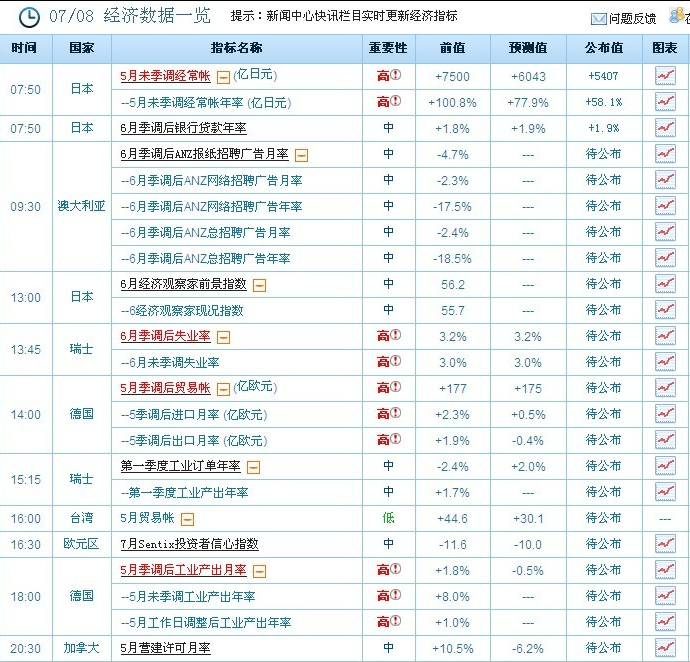The height and width of the screenshot is (662, 690).
Task: Click the 图表 column header
Action: (x=665, y=48)
